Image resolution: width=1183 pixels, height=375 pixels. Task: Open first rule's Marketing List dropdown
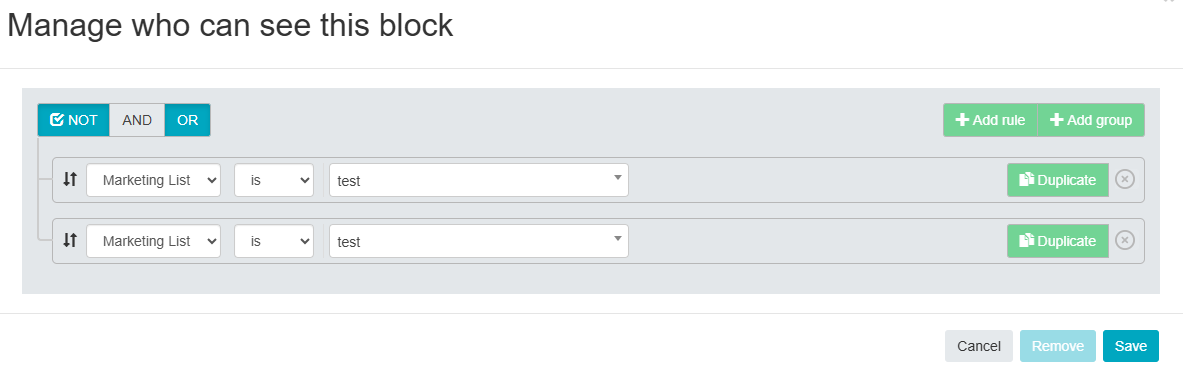153,180
